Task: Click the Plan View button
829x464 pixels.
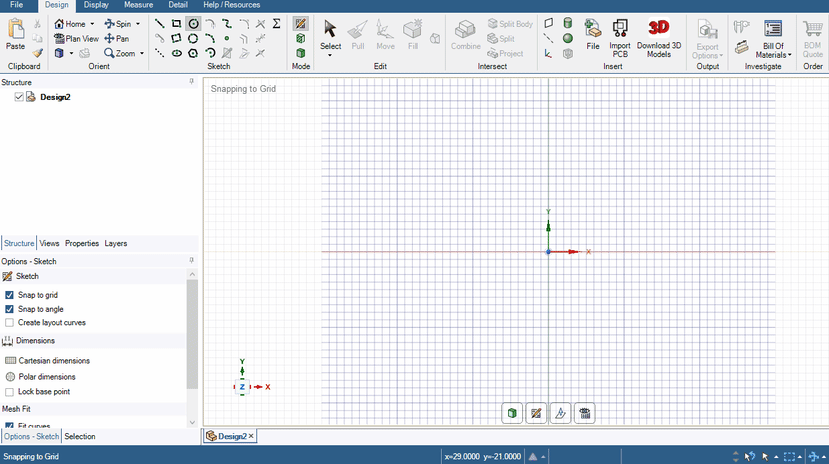Action: [77, 39]
